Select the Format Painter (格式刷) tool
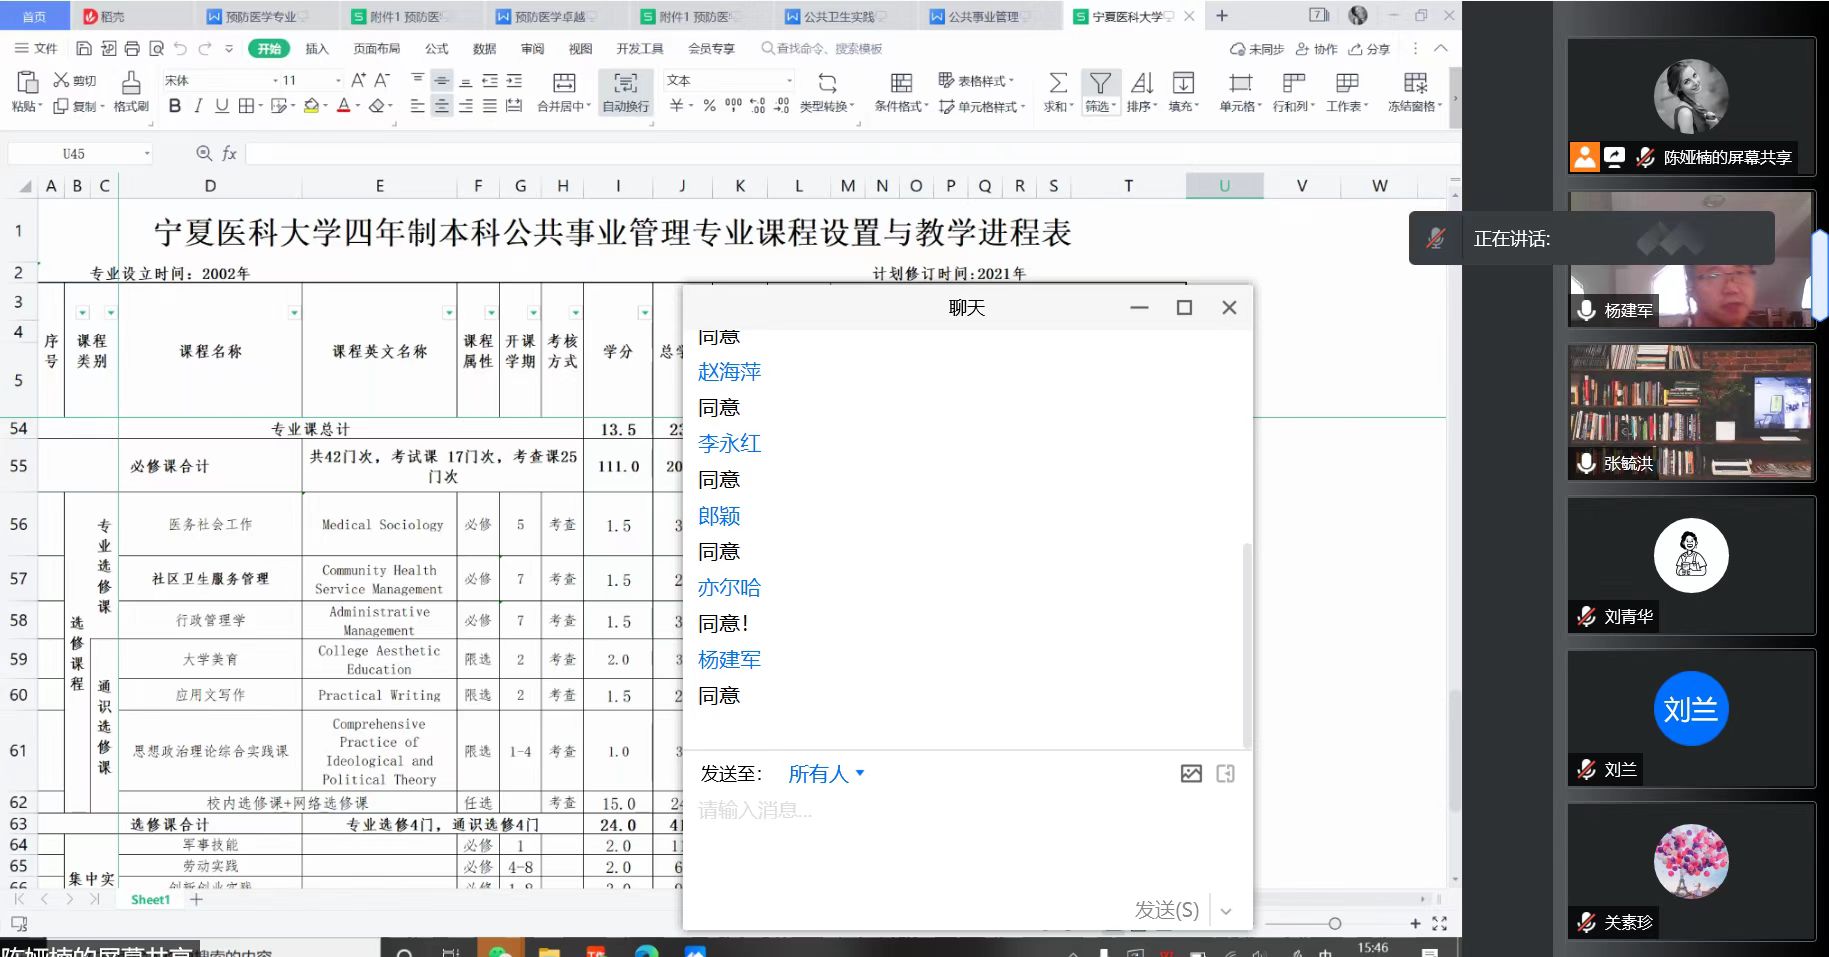 pyautogui.click(x=131, y=91)
